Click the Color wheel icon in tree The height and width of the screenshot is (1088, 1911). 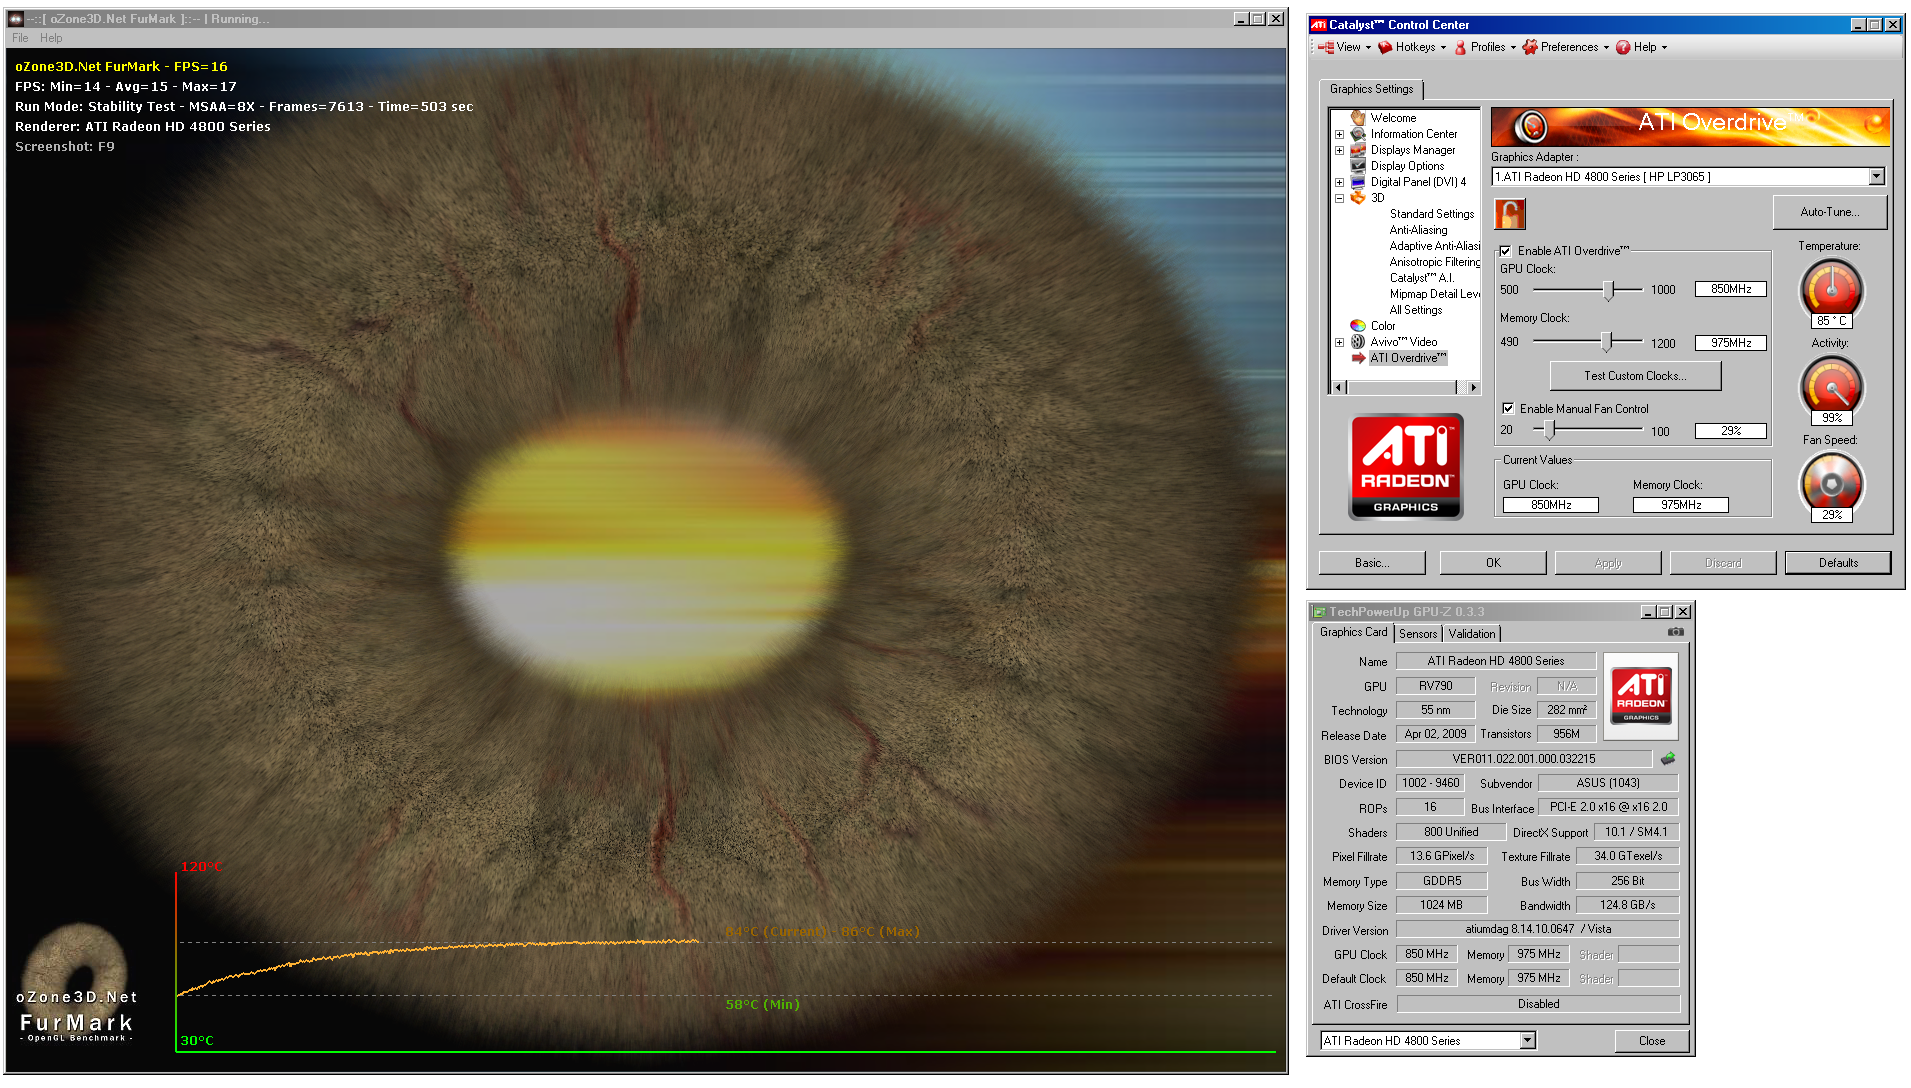1358,326
